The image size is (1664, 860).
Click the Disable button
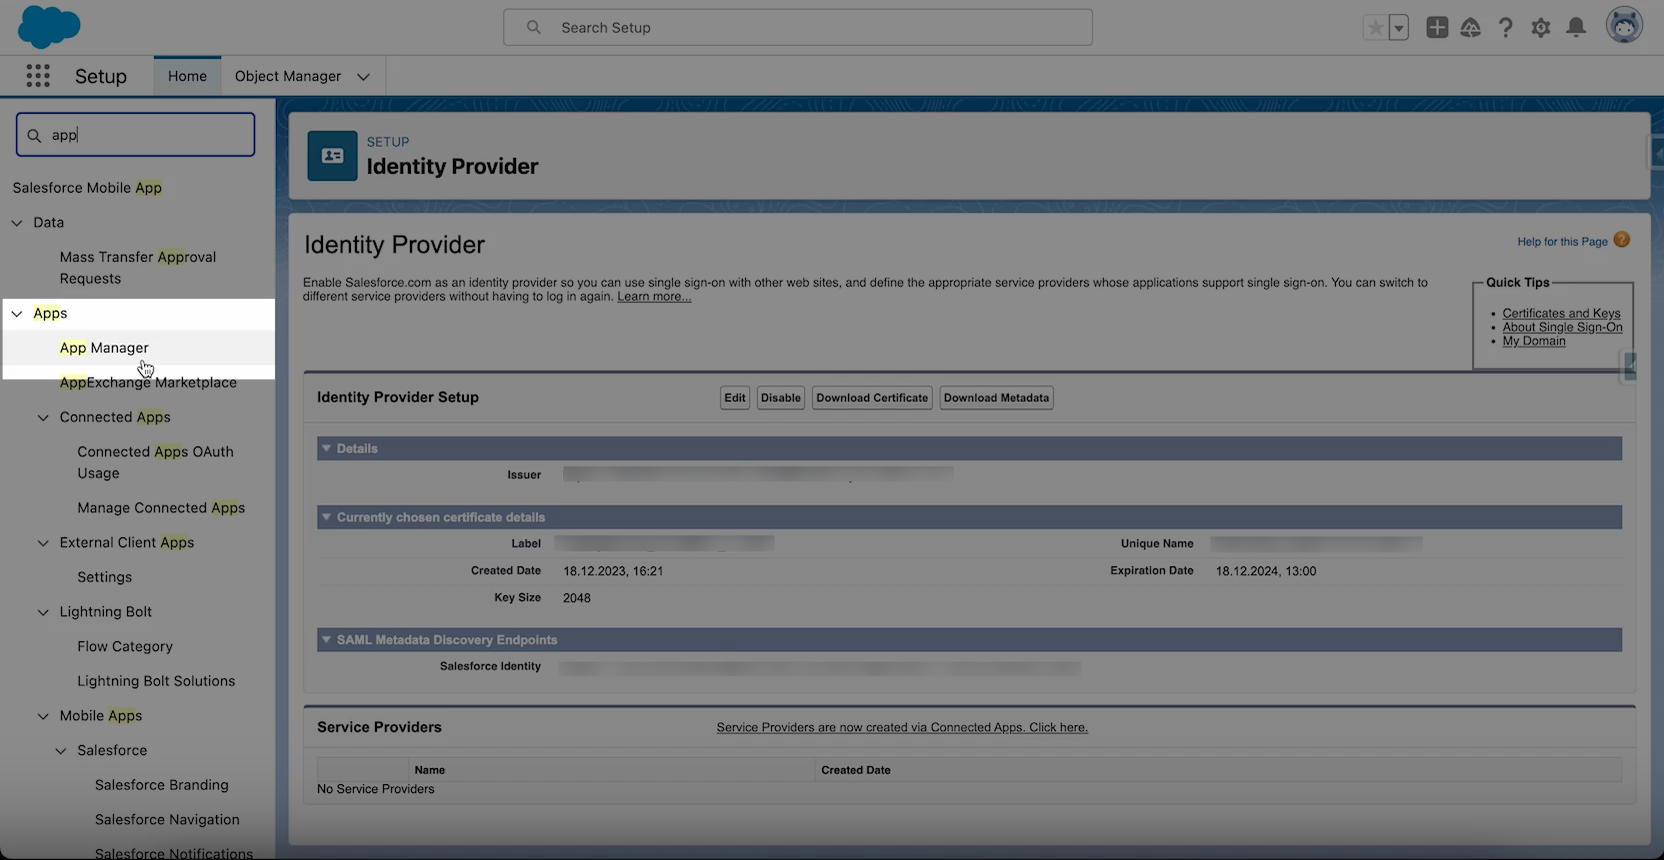780,398
